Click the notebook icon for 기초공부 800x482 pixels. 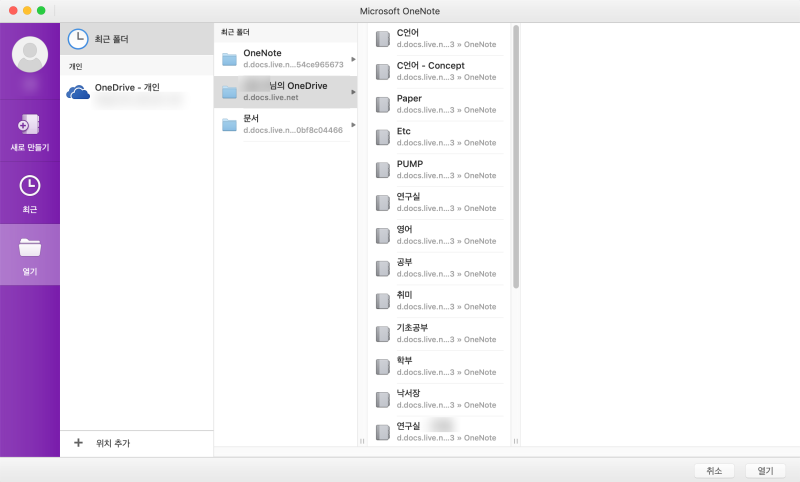pyautogui.click(x=383, y=334)
